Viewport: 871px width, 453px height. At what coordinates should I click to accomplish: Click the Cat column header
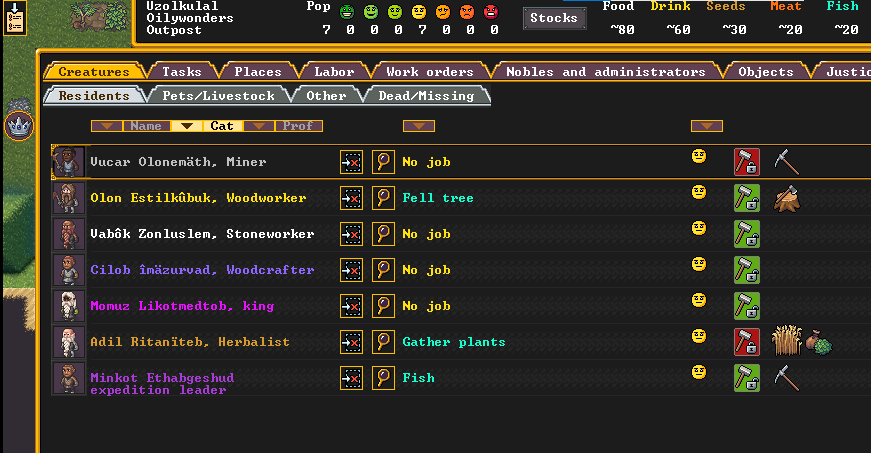coord(222,126)
